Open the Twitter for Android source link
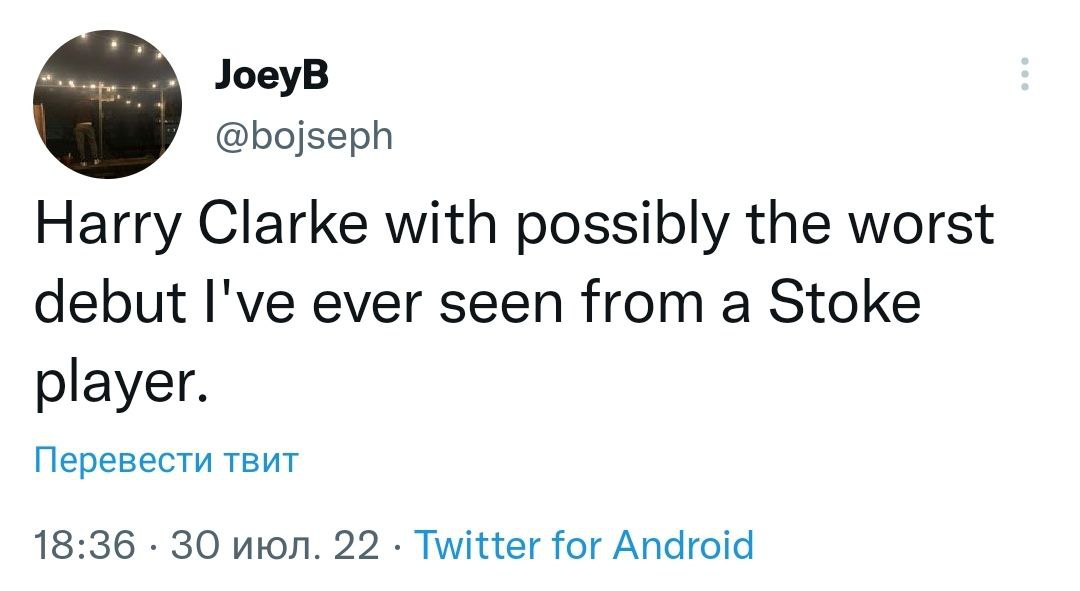Viewport: 1080px width, 591px height. (x=583, y=546)
